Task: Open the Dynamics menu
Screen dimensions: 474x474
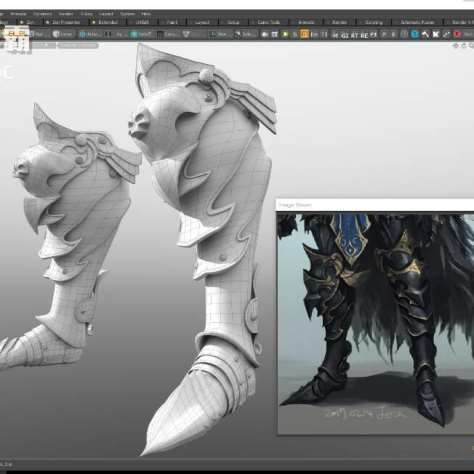Action: tap(43, 14)
